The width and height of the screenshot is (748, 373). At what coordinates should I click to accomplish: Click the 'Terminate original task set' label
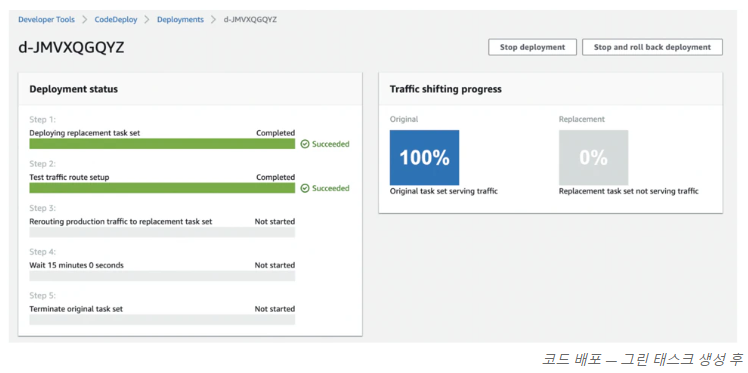[x=76, y=309]
